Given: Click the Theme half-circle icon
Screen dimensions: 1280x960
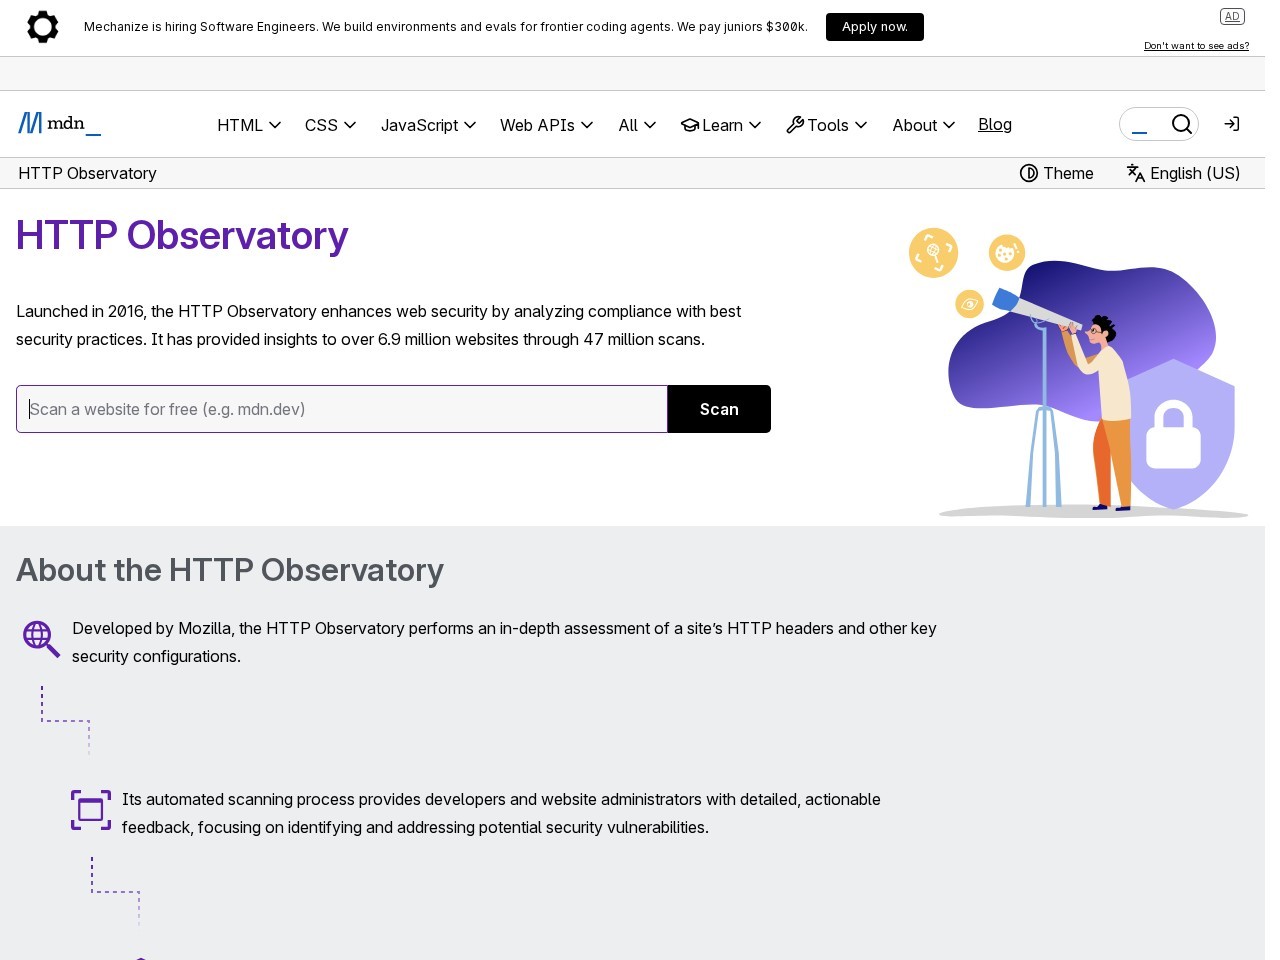Looking at the screenshot, I should [x=1028, y=173].
